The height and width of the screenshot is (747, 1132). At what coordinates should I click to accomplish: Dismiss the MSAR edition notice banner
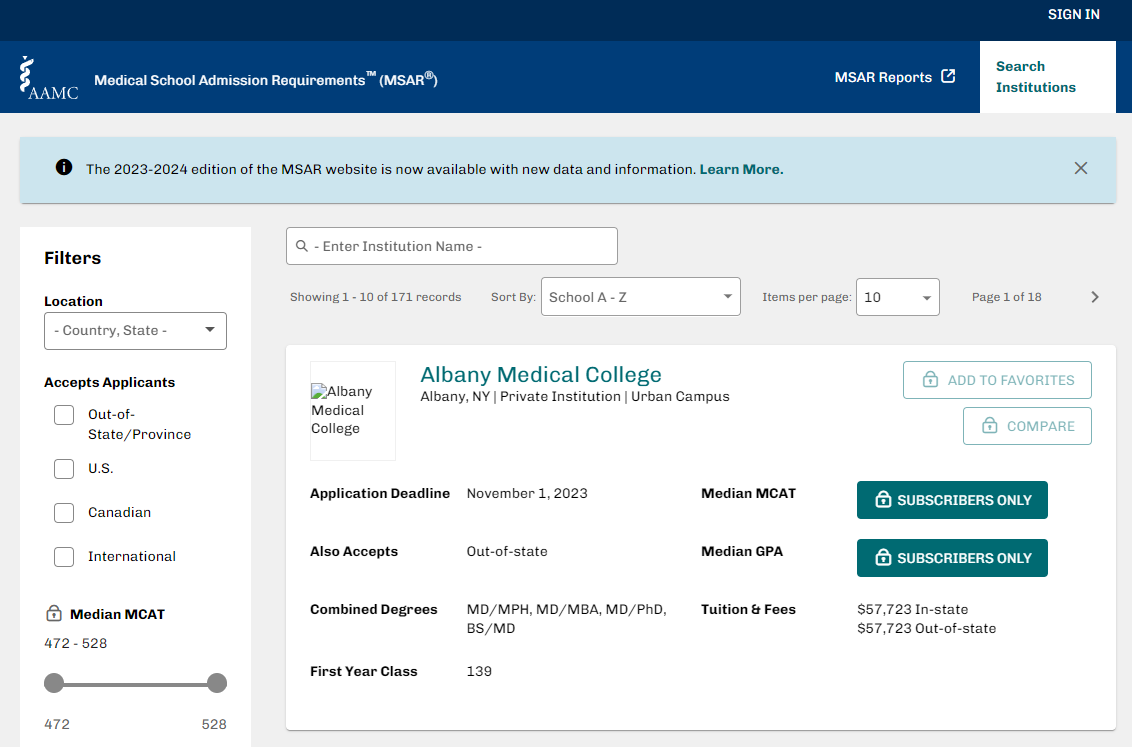[x=1081, y=168]
